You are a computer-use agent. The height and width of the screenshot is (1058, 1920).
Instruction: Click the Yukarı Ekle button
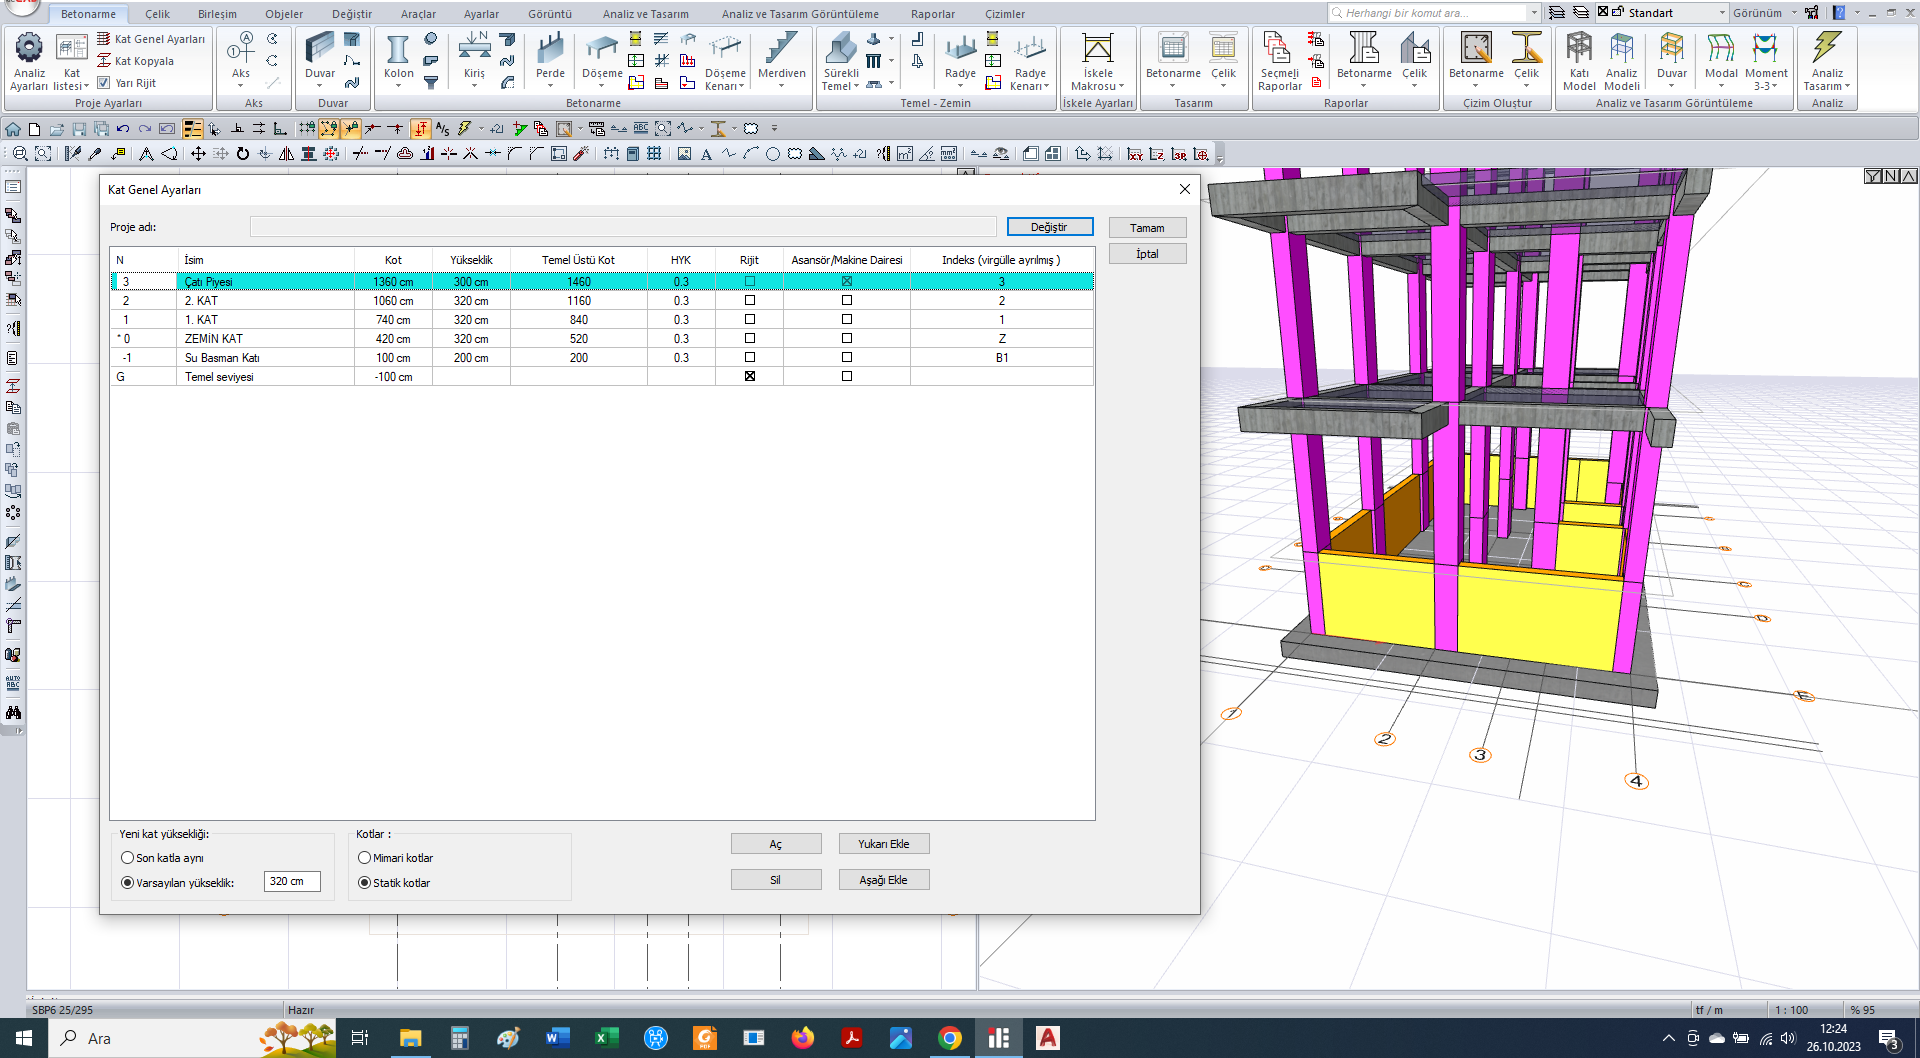point(884,844)
